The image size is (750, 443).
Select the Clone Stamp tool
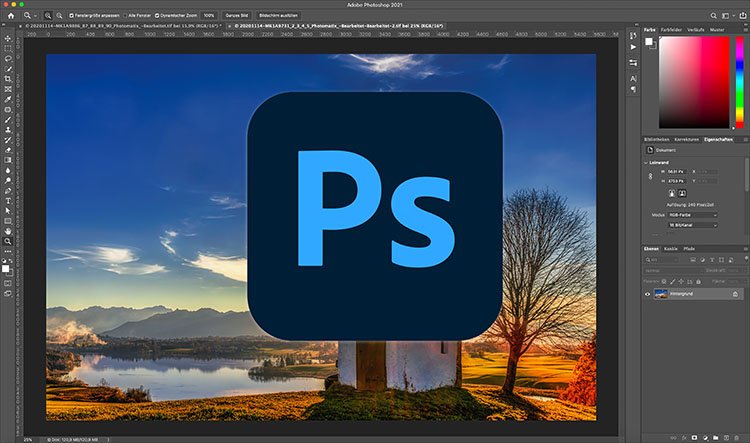tap(8, 130)
